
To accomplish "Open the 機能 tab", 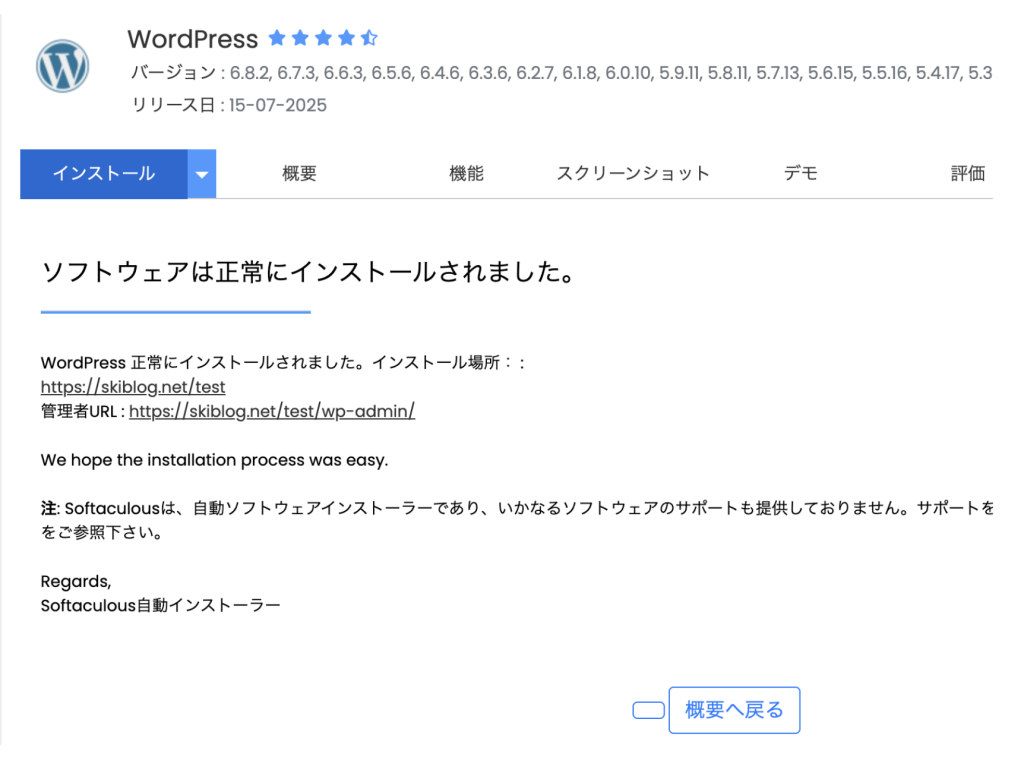I will [466, 174].
